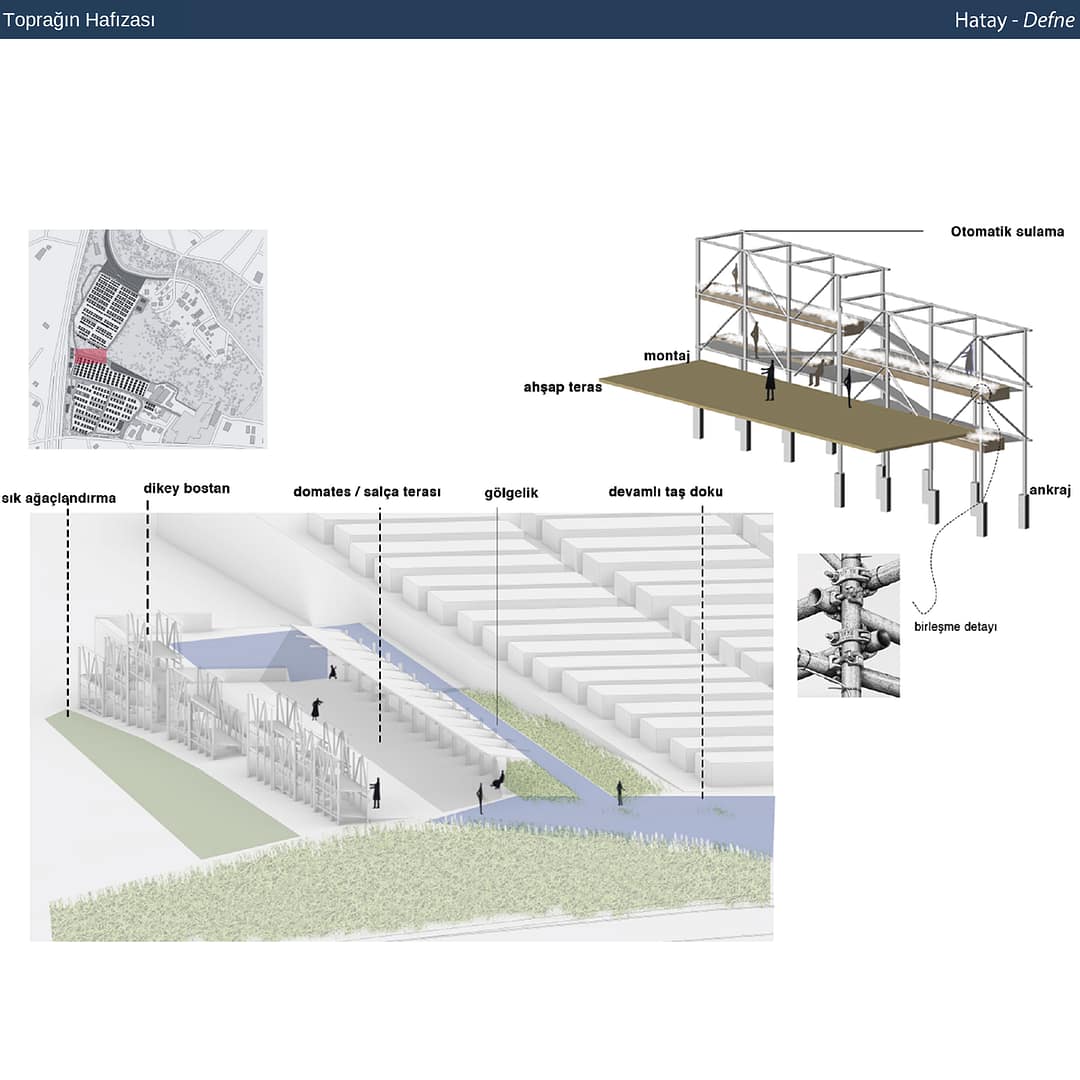Click the "Otomatik sulama" label
This screenshot has height=1080, width=1080.
point(1007,232)
